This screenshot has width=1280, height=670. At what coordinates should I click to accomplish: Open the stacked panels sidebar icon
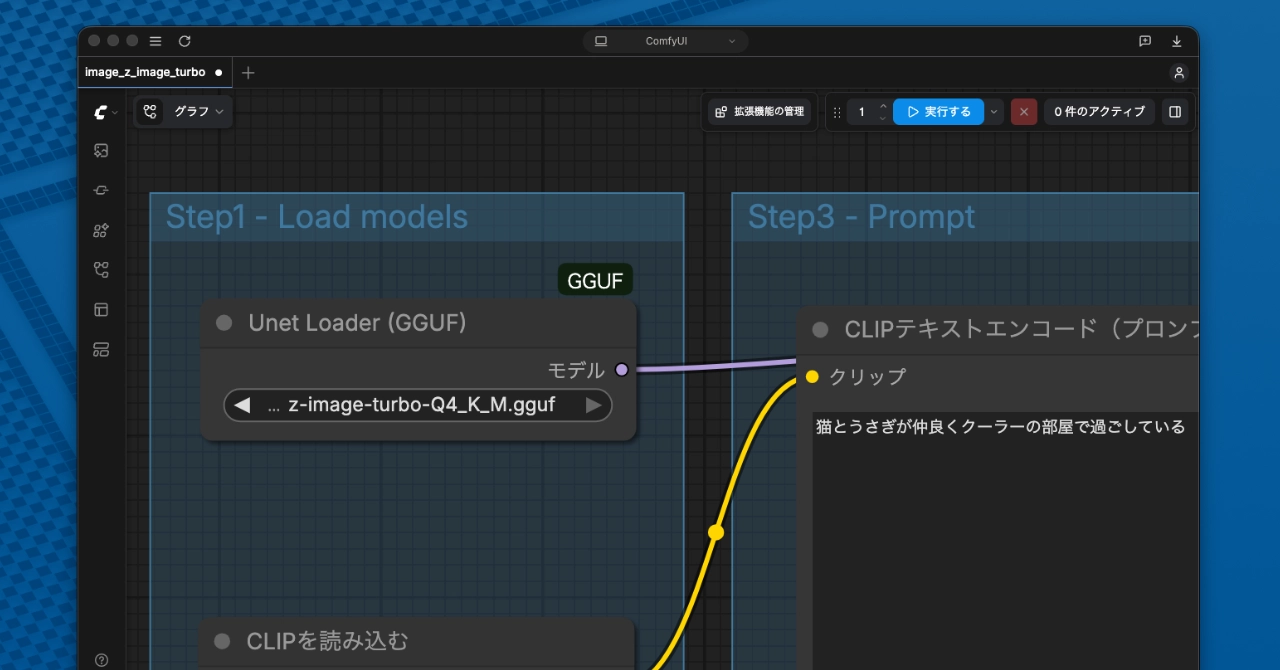coord(101,350)
